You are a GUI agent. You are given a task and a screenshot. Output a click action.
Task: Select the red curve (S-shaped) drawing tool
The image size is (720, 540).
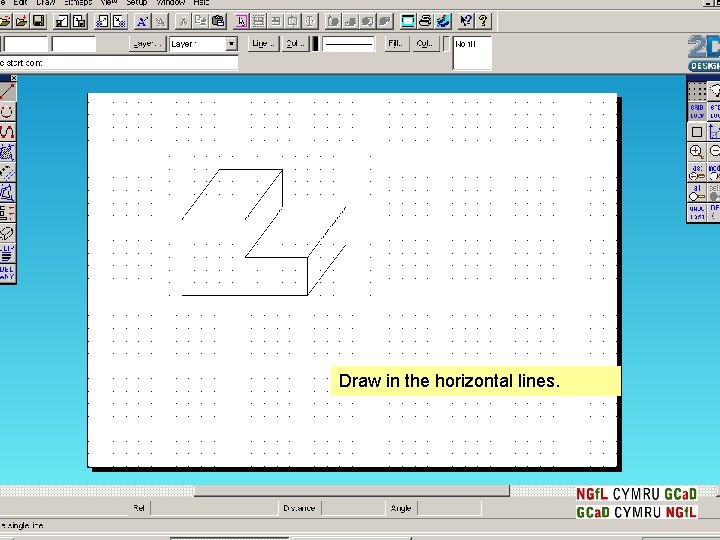[7, 132]
